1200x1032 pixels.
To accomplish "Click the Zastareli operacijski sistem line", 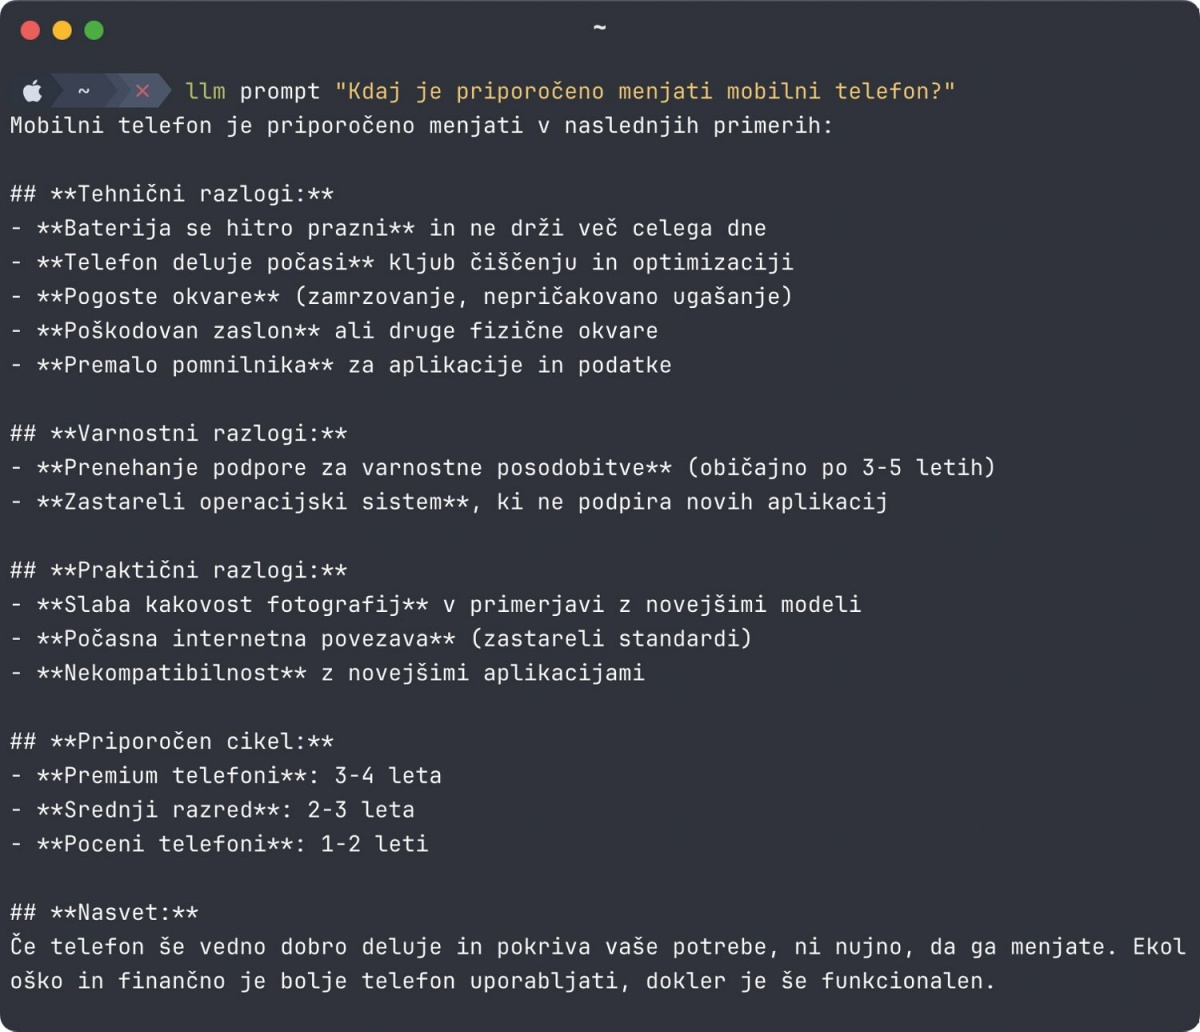I will pyautogui.click(x=449, y=501).
